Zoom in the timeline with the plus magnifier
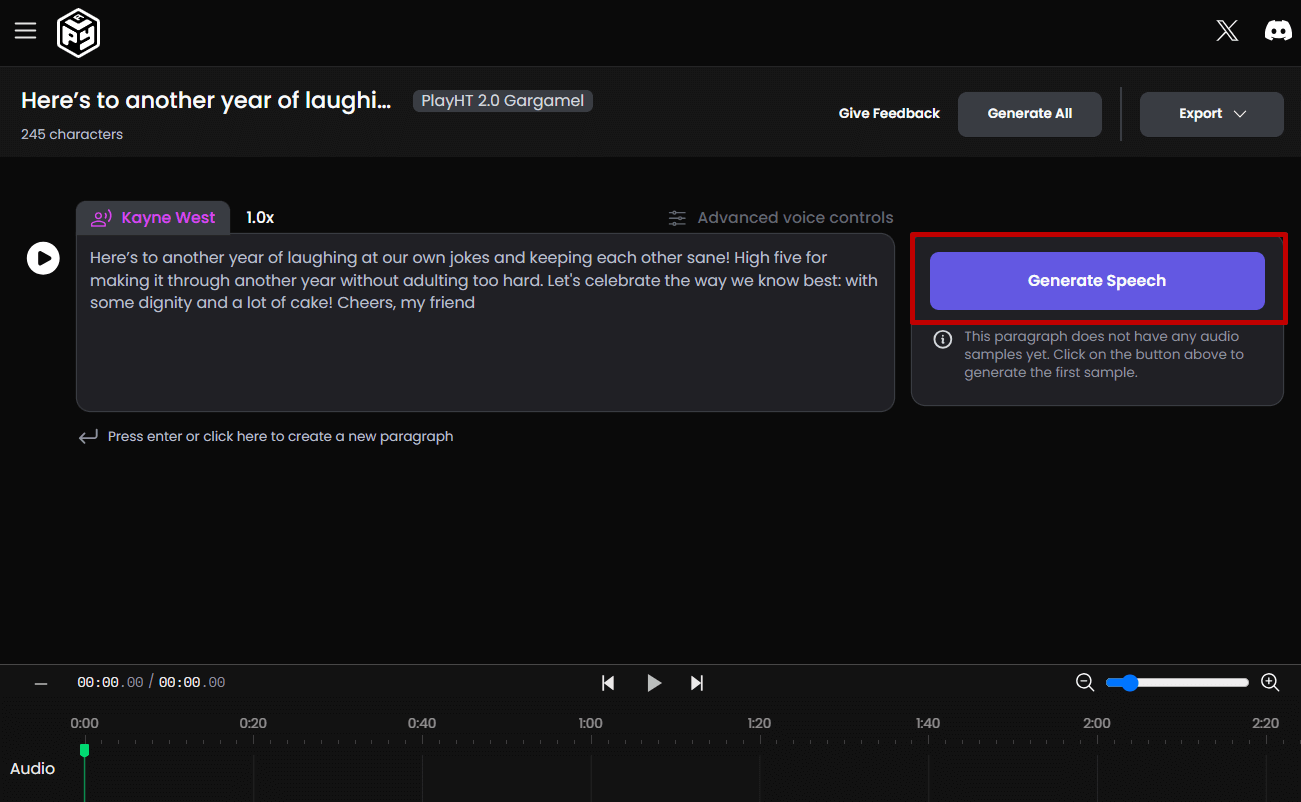The image size is (1301, 802). (x=1270, y=683)
